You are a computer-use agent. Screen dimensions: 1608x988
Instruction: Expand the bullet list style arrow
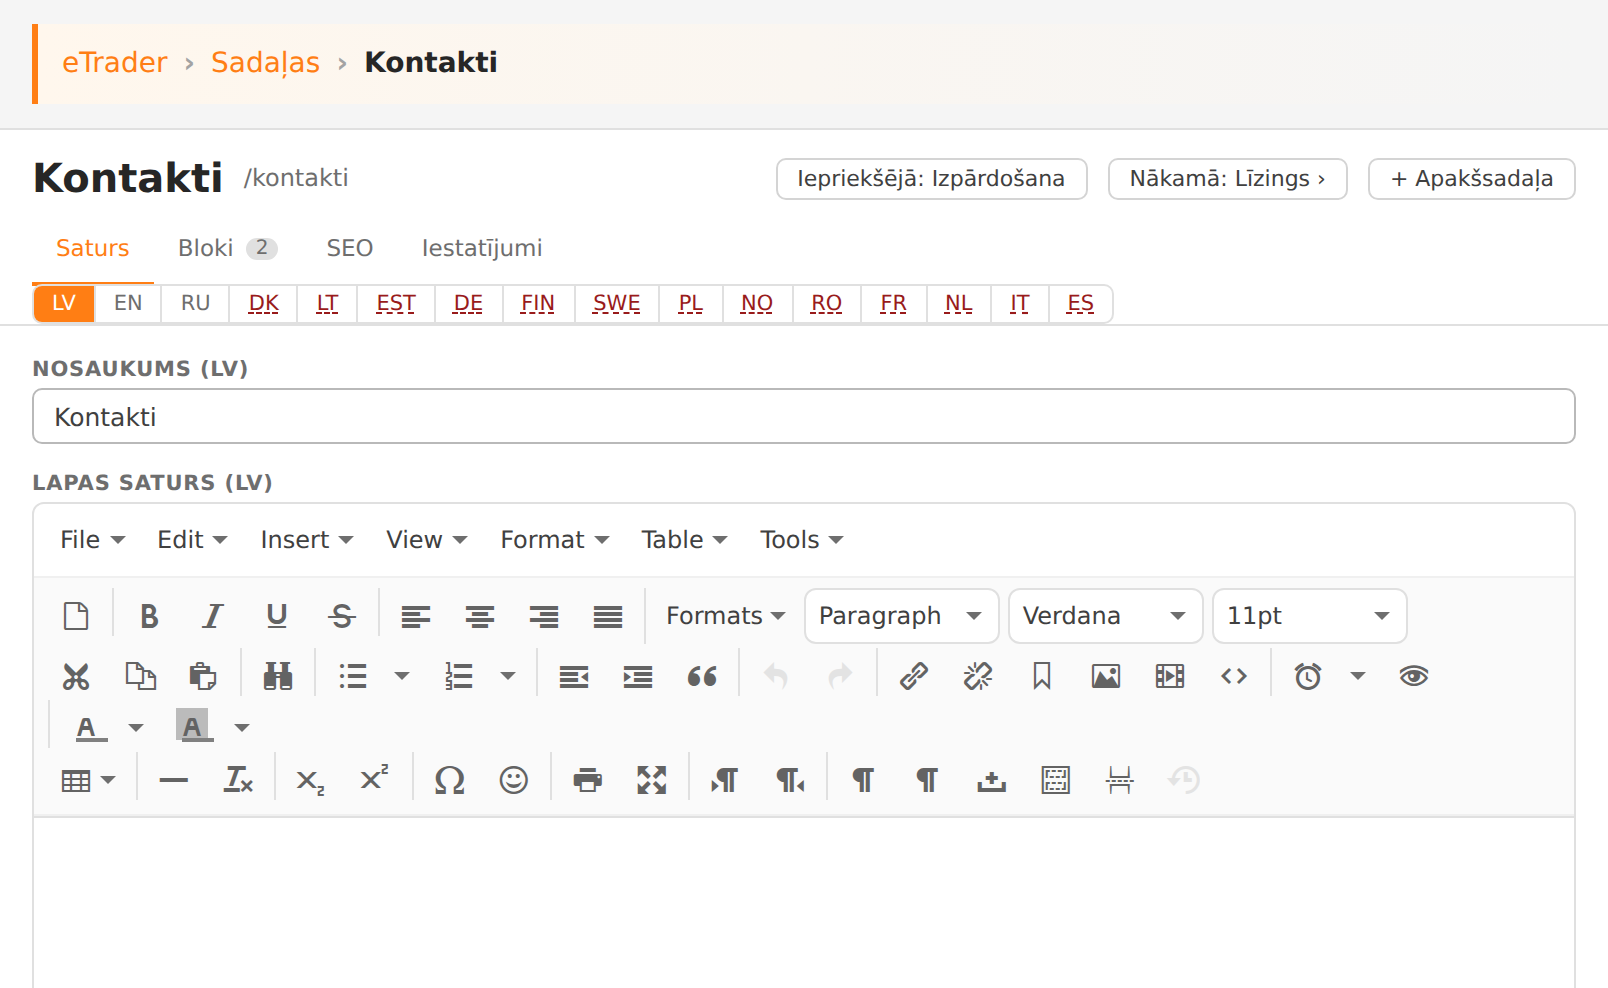[402, 677]
